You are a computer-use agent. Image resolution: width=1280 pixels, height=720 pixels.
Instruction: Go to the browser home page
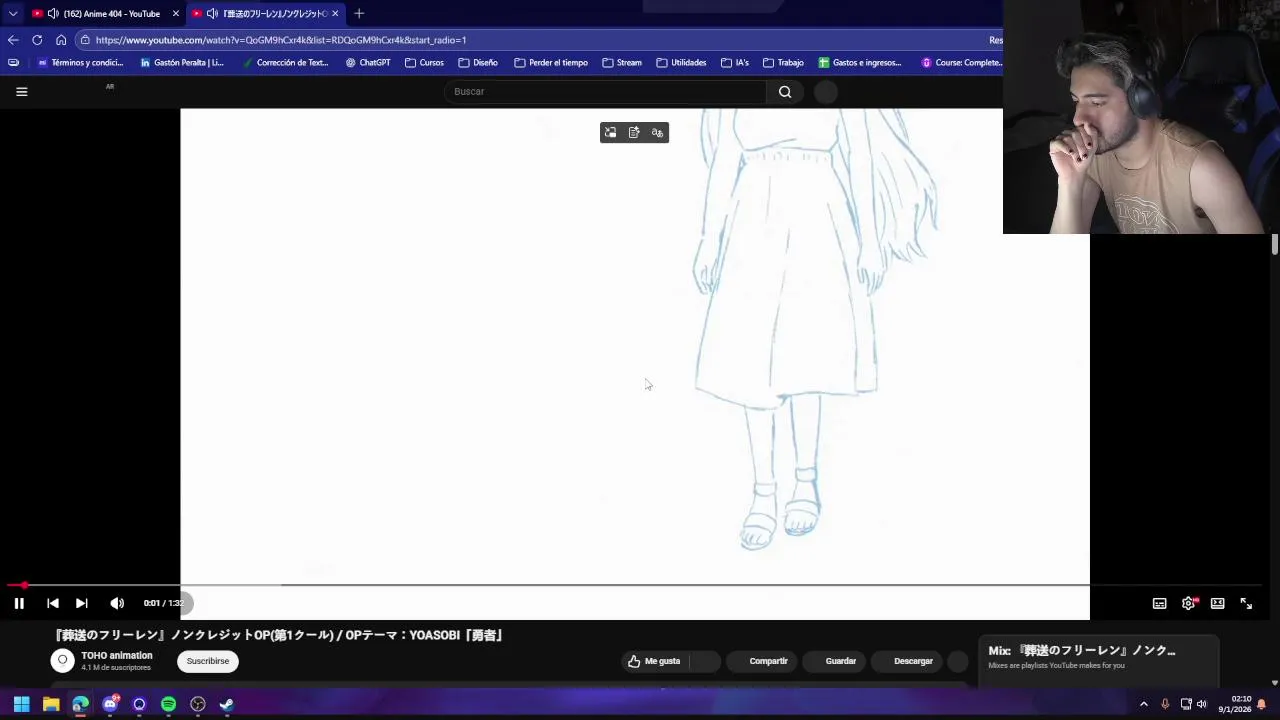(61, 40)
